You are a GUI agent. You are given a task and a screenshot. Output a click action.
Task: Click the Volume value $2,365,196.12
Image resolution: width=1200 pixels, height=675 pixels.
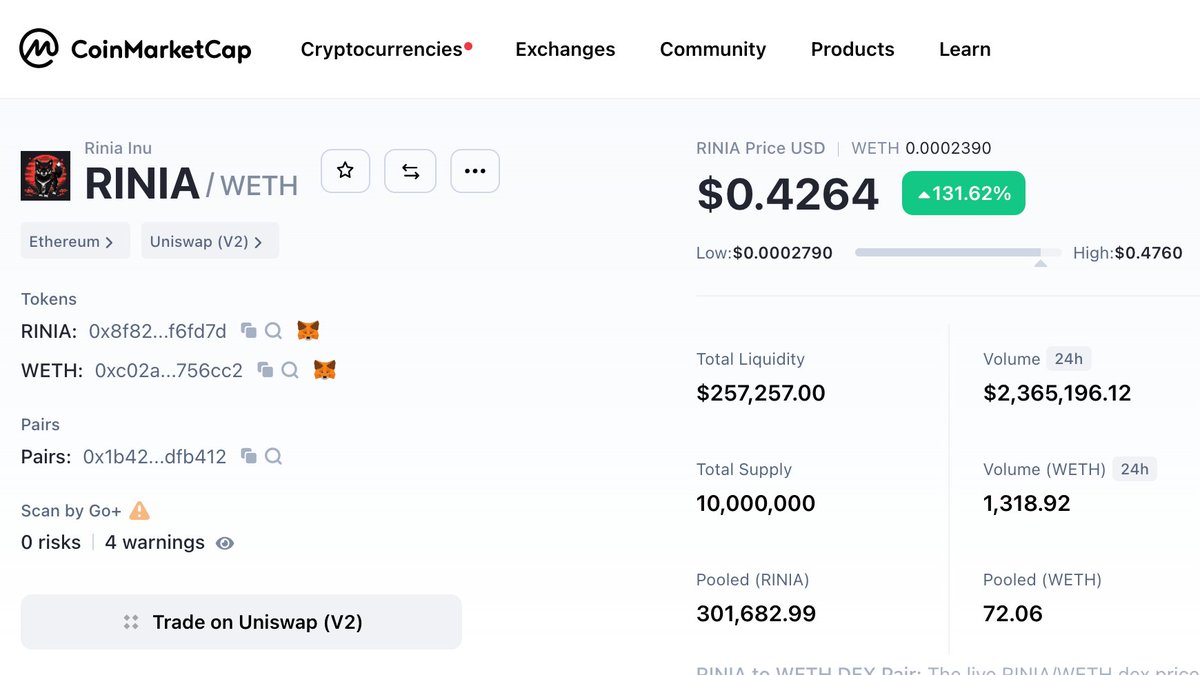[1058, 393]
